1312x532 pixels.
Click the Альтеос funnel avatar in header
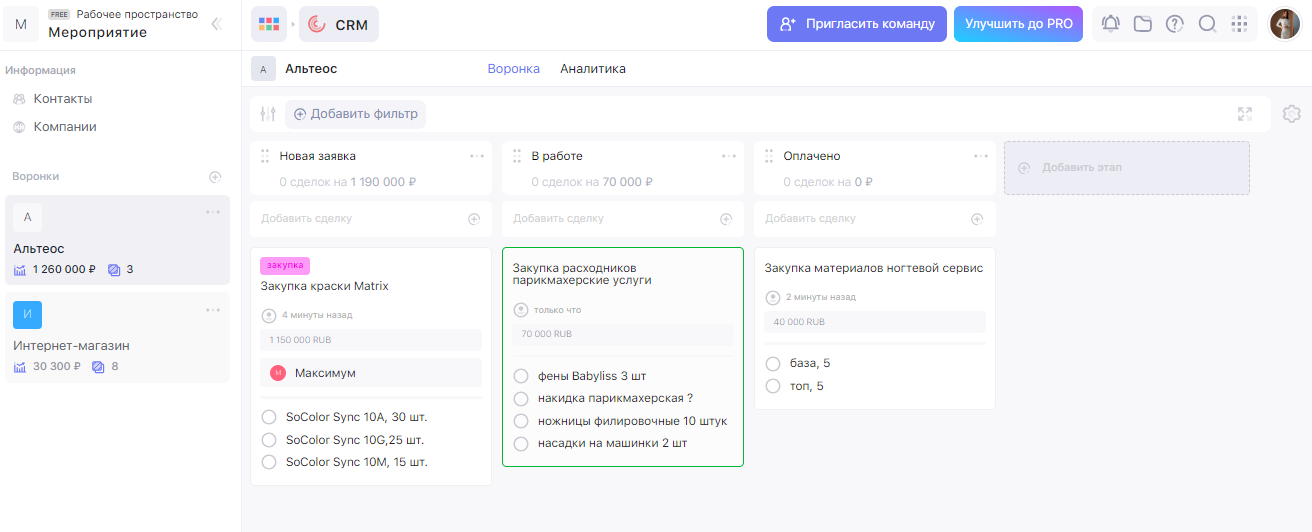point(264,69)
